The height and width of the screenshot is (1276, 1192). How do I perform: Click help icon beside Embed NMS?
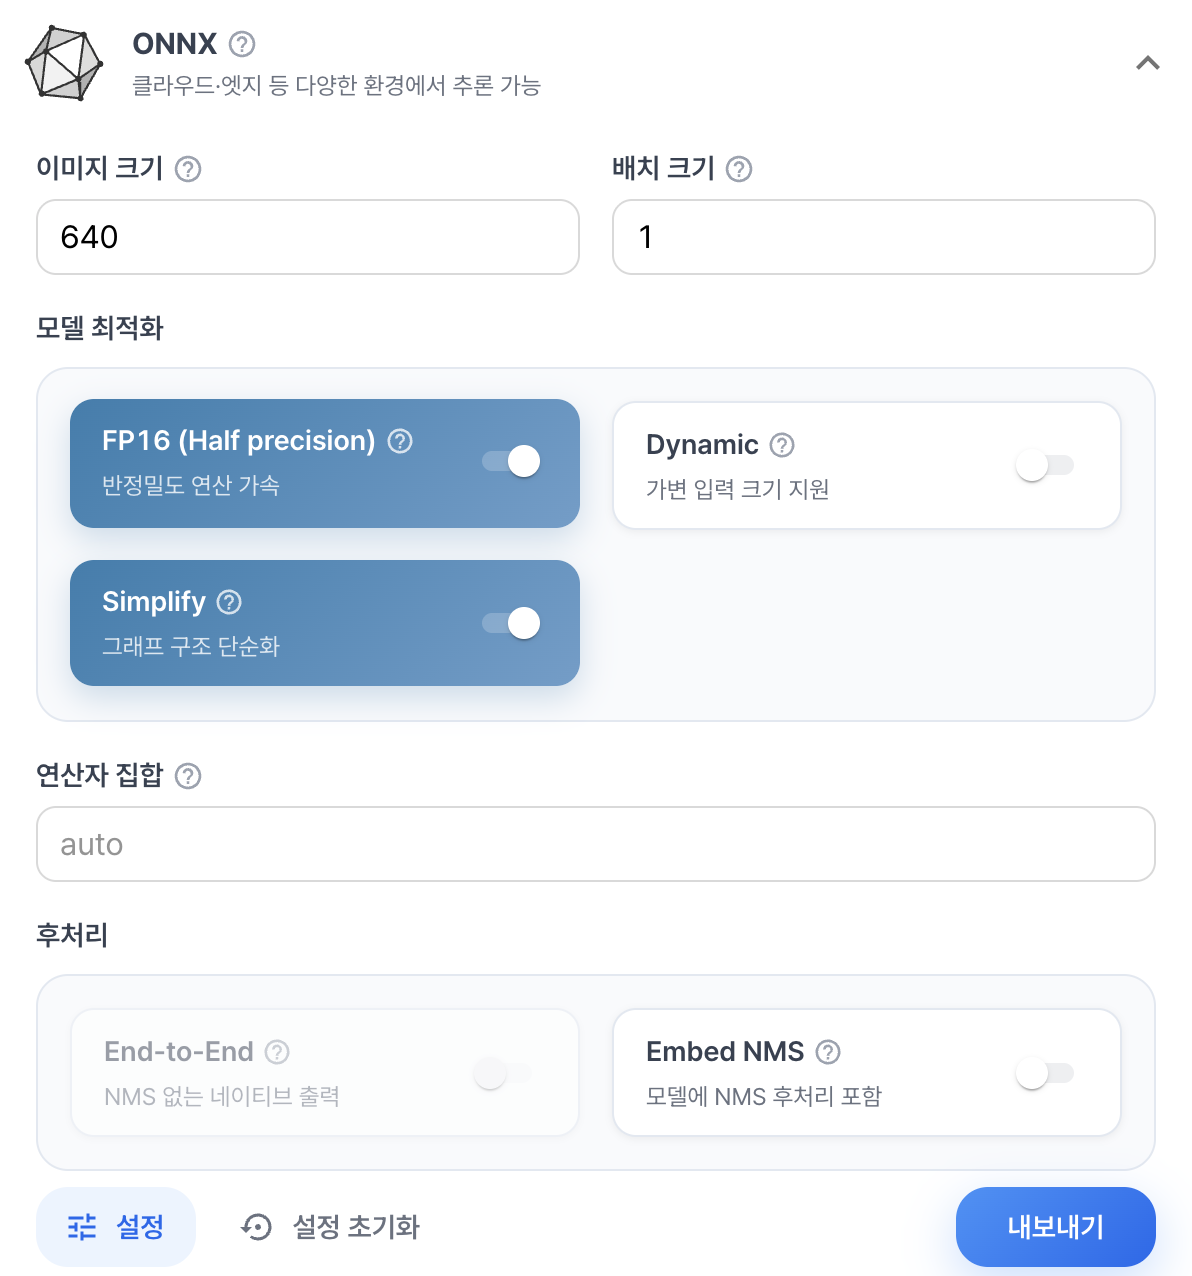point(828,1052)
